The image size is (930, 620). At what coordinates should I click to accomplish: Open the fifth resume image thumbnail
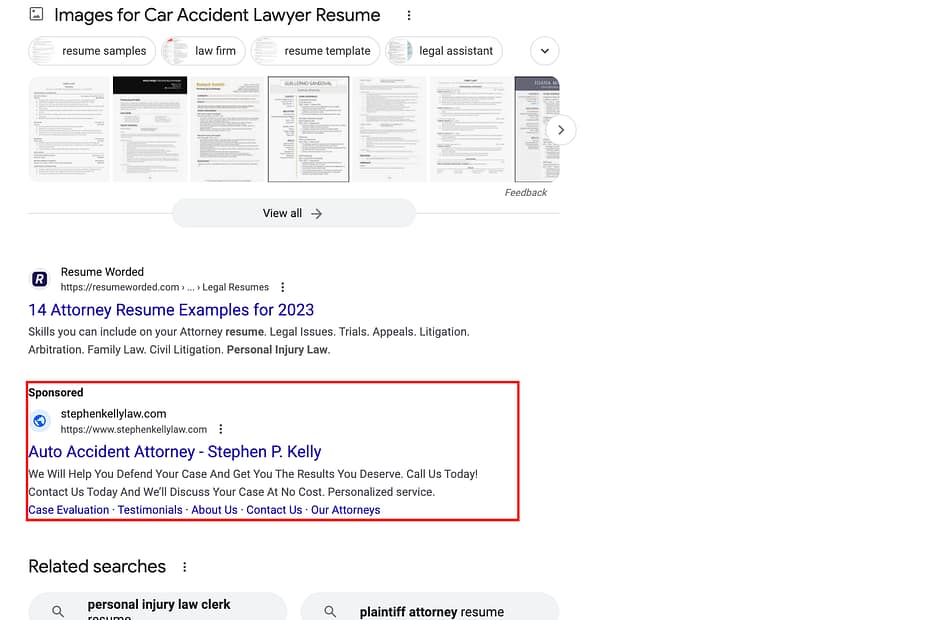coord(390,129)
